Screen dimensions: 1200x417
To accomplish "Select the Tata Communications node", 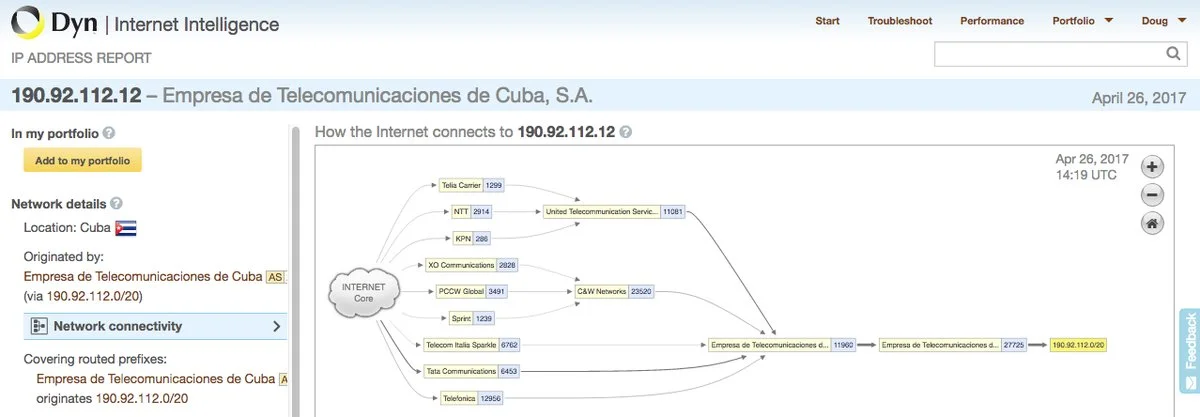I will pos(472,371).
